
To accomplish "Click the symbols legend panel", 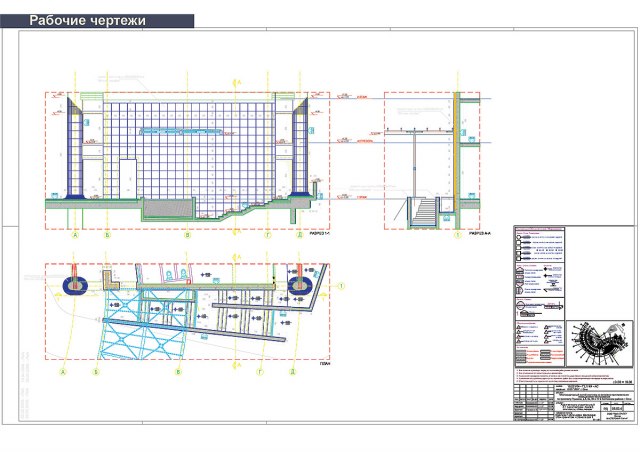I will 540,296.
